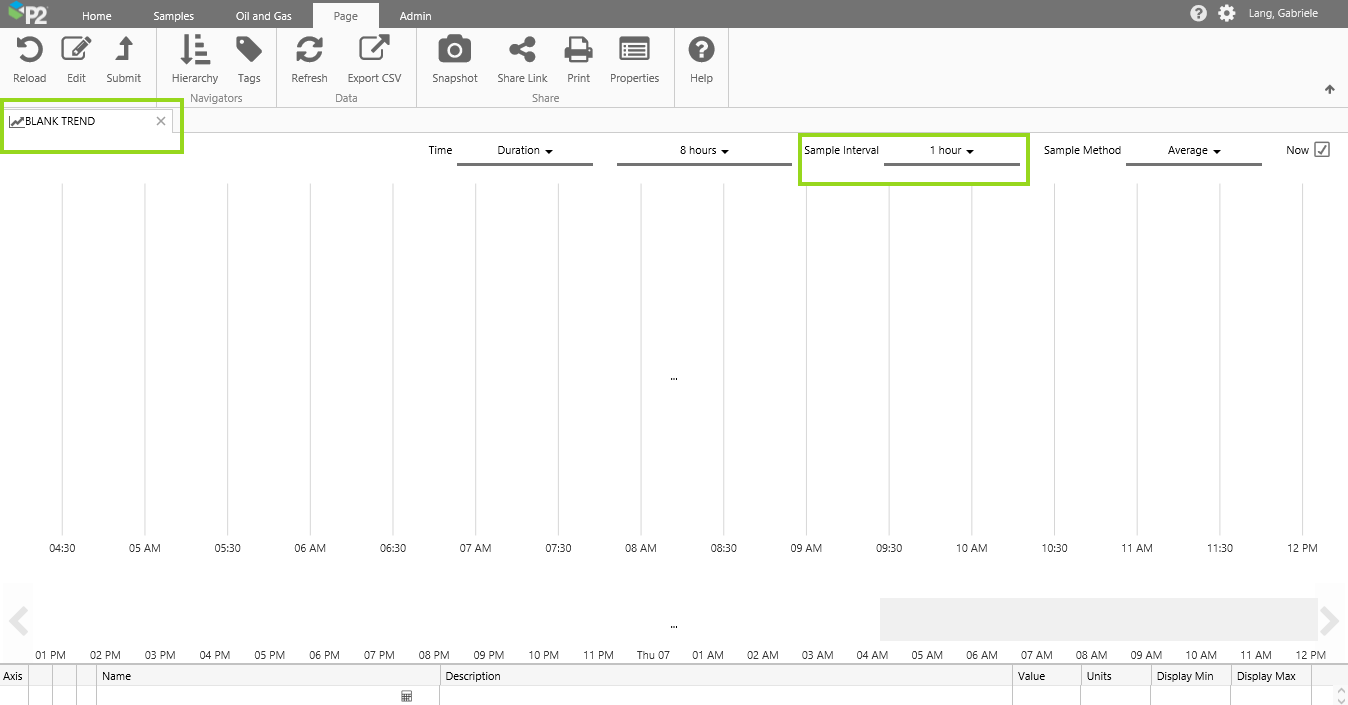Viewport: 1348px width, 705px height.
Task: Change the Sample Interval 1 hour dropdown
Action: 951,151
